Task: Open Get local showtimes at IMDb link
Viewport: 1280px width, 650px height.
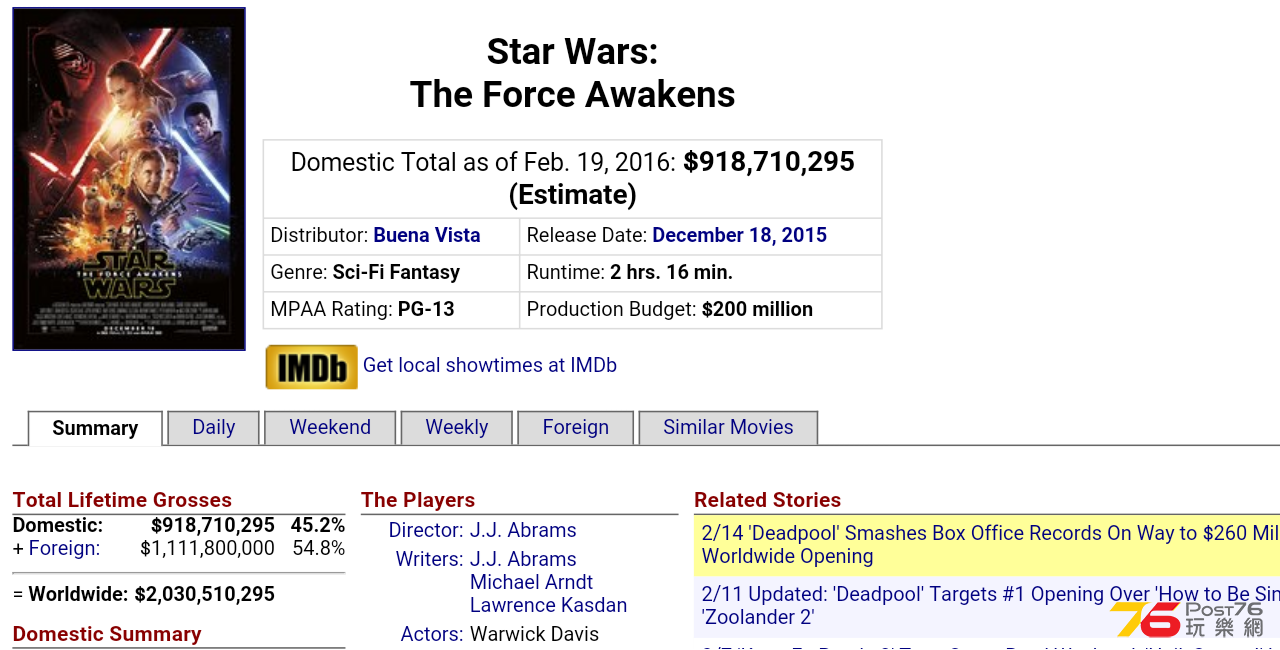Action: 490,366
